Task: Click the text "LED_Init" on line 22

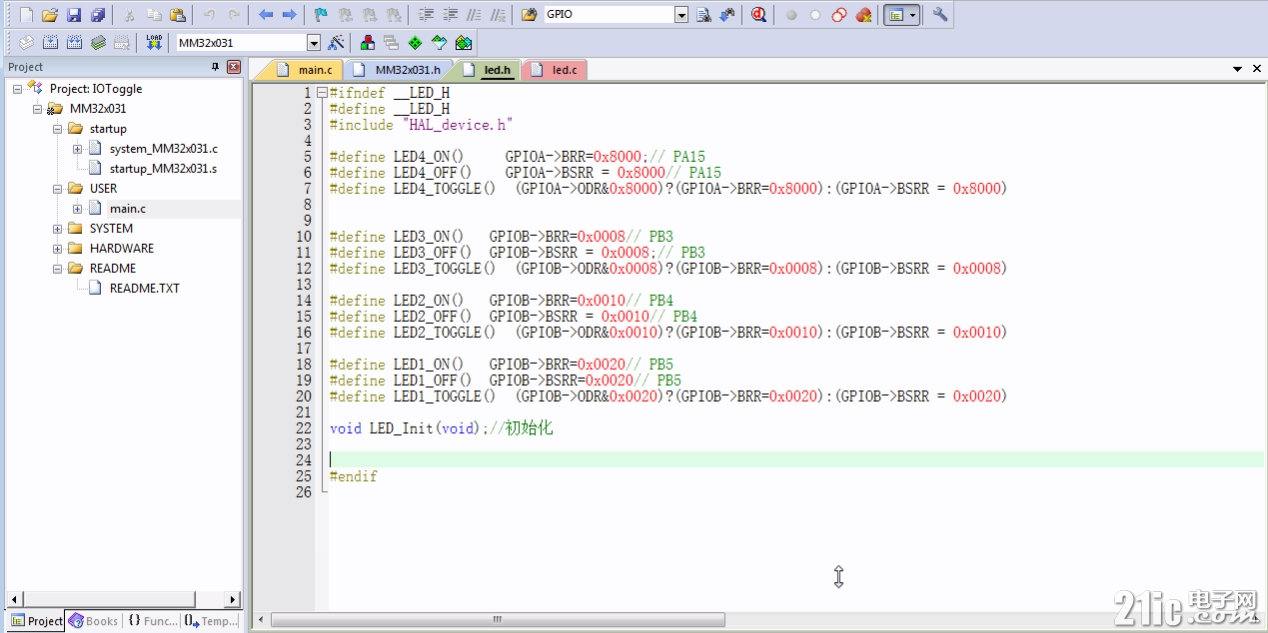Action: pyautogui.click(x=401, y=428)
